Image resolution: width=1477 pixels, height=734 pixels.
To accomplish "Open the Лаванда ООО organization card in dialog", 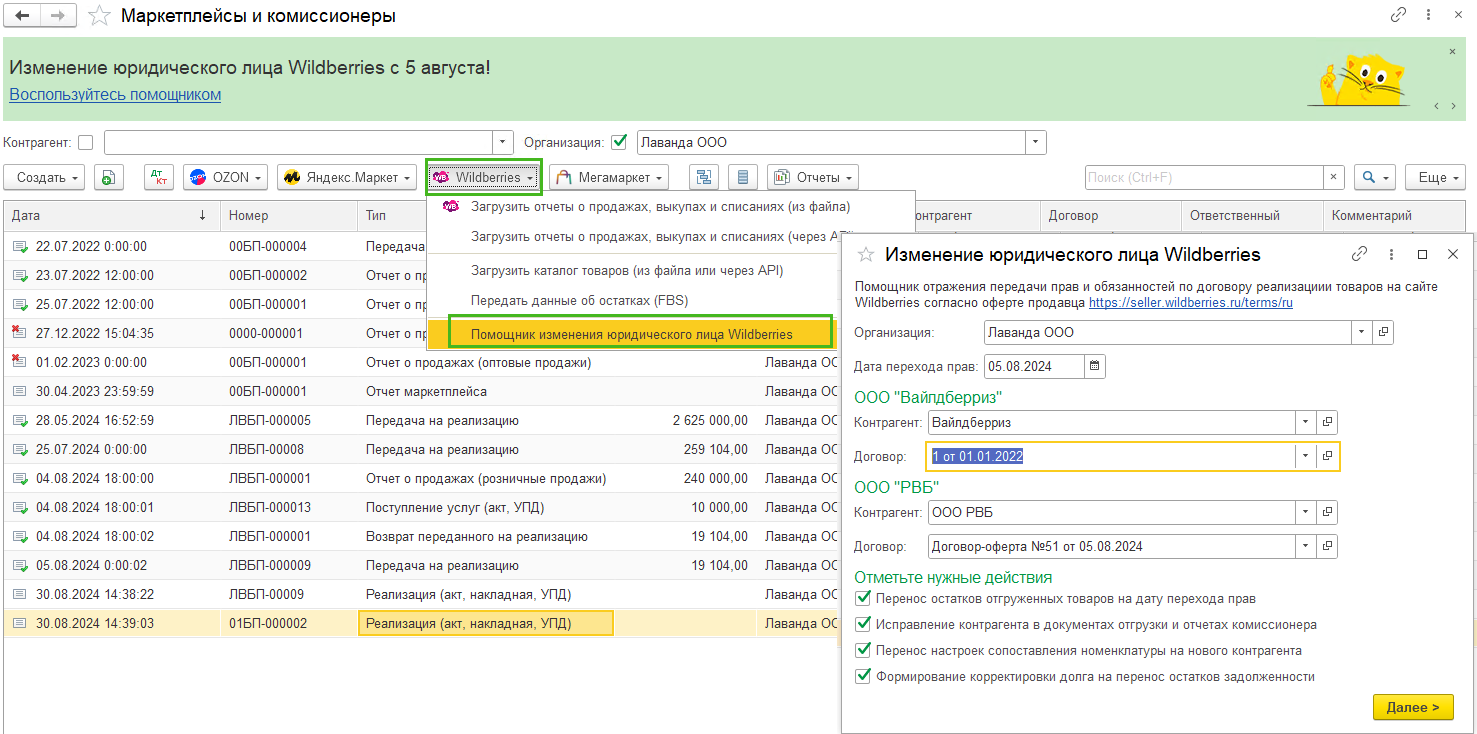I will (1383, 332).
